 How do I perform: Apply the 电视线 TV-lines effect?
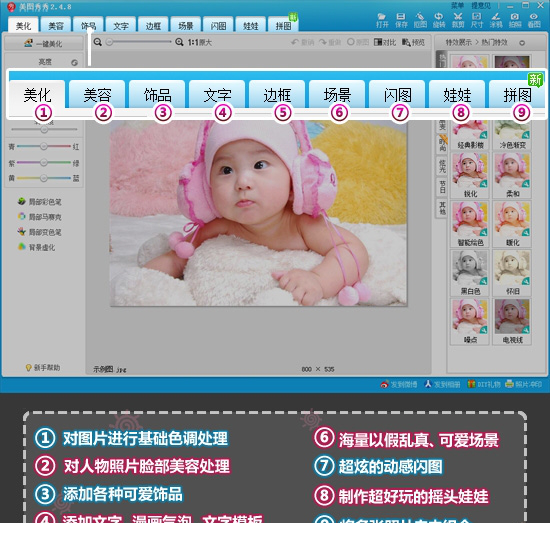coord(512,321)
